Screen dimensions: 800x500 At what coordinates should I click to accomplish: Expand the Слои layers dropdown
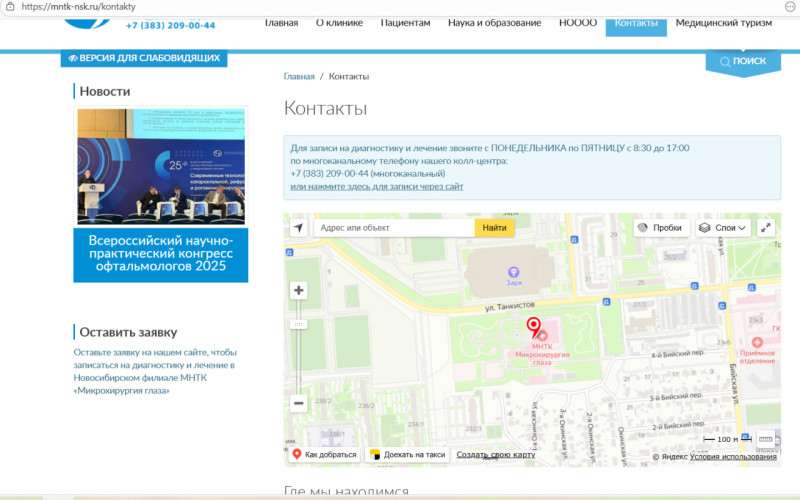[x=723, y=228]
